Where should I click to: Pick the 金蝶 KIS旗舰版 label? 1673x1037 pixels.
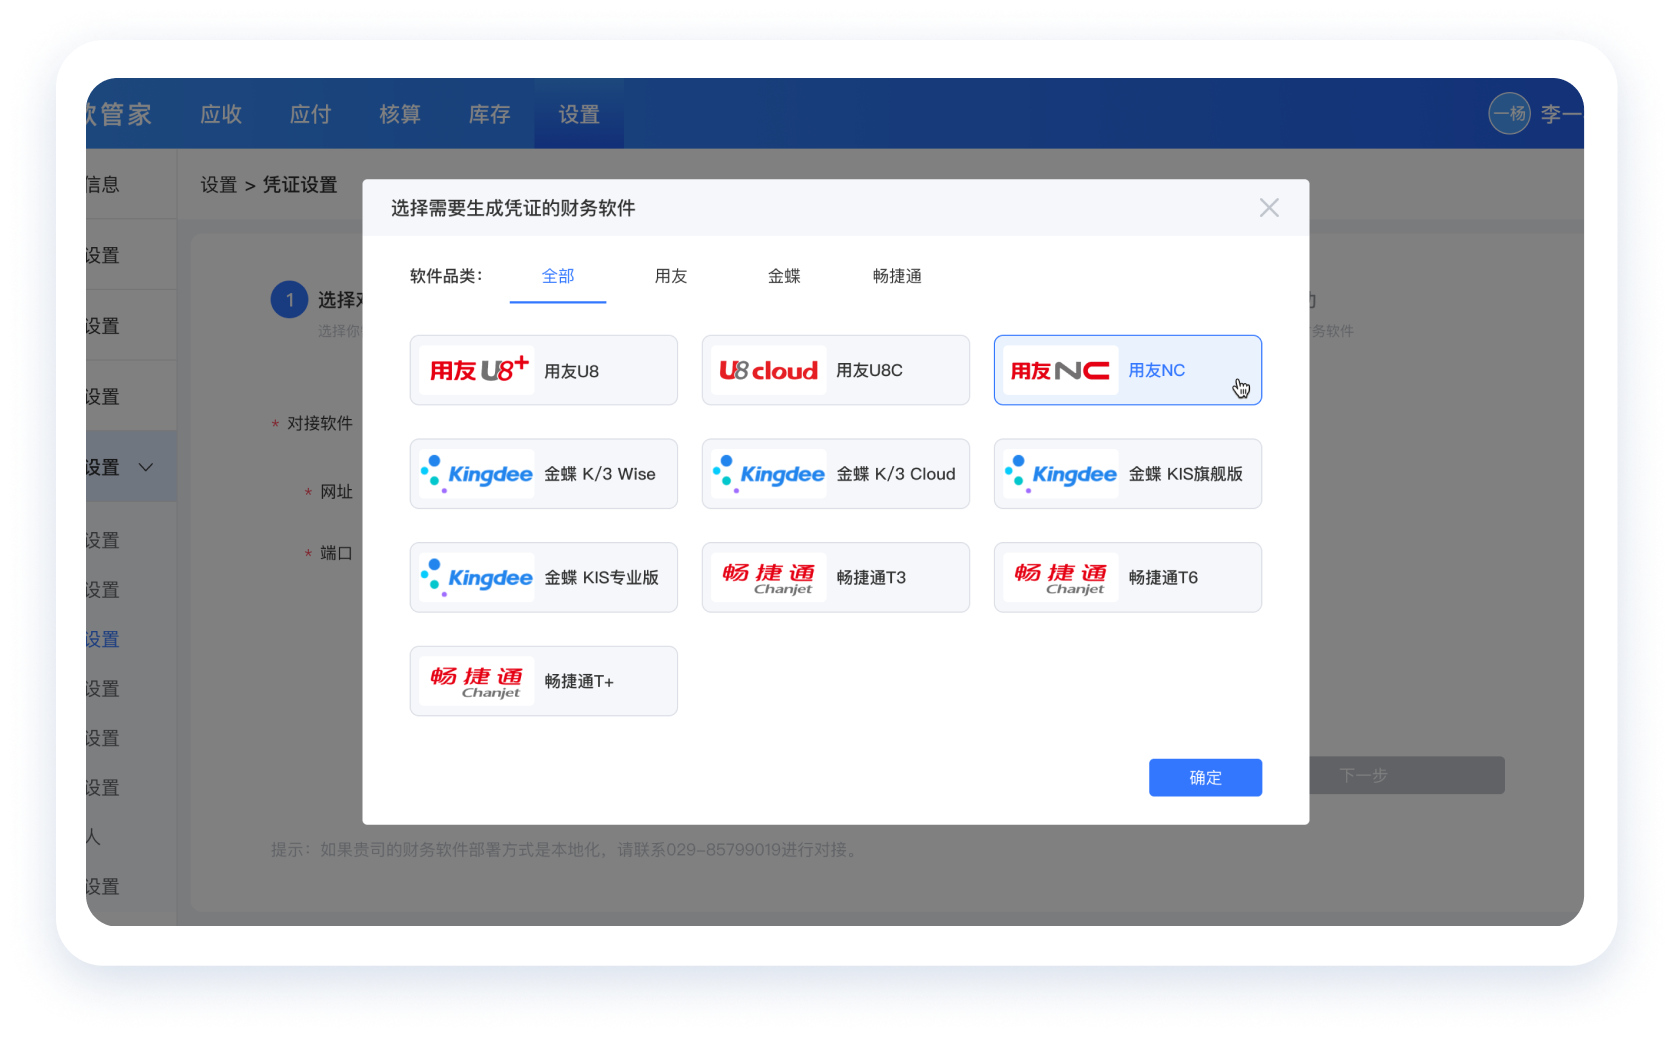(x=1186, y=474)
